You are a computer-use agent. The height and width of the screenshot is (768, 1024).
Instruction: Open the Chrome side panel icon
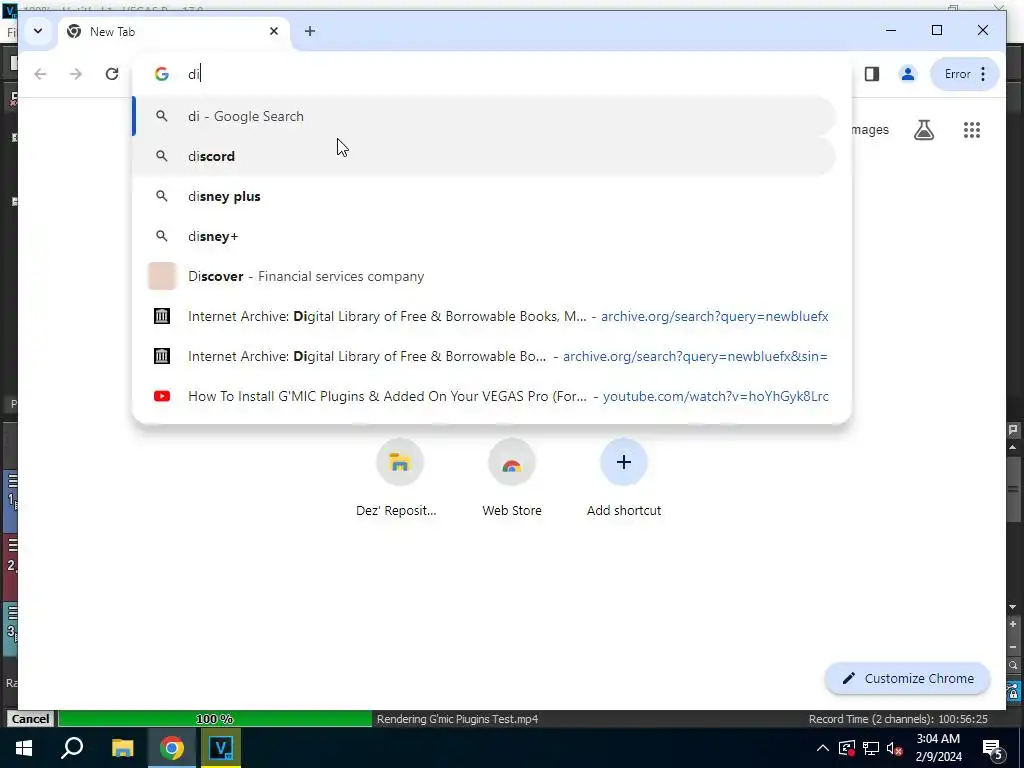tap(871, 74)
